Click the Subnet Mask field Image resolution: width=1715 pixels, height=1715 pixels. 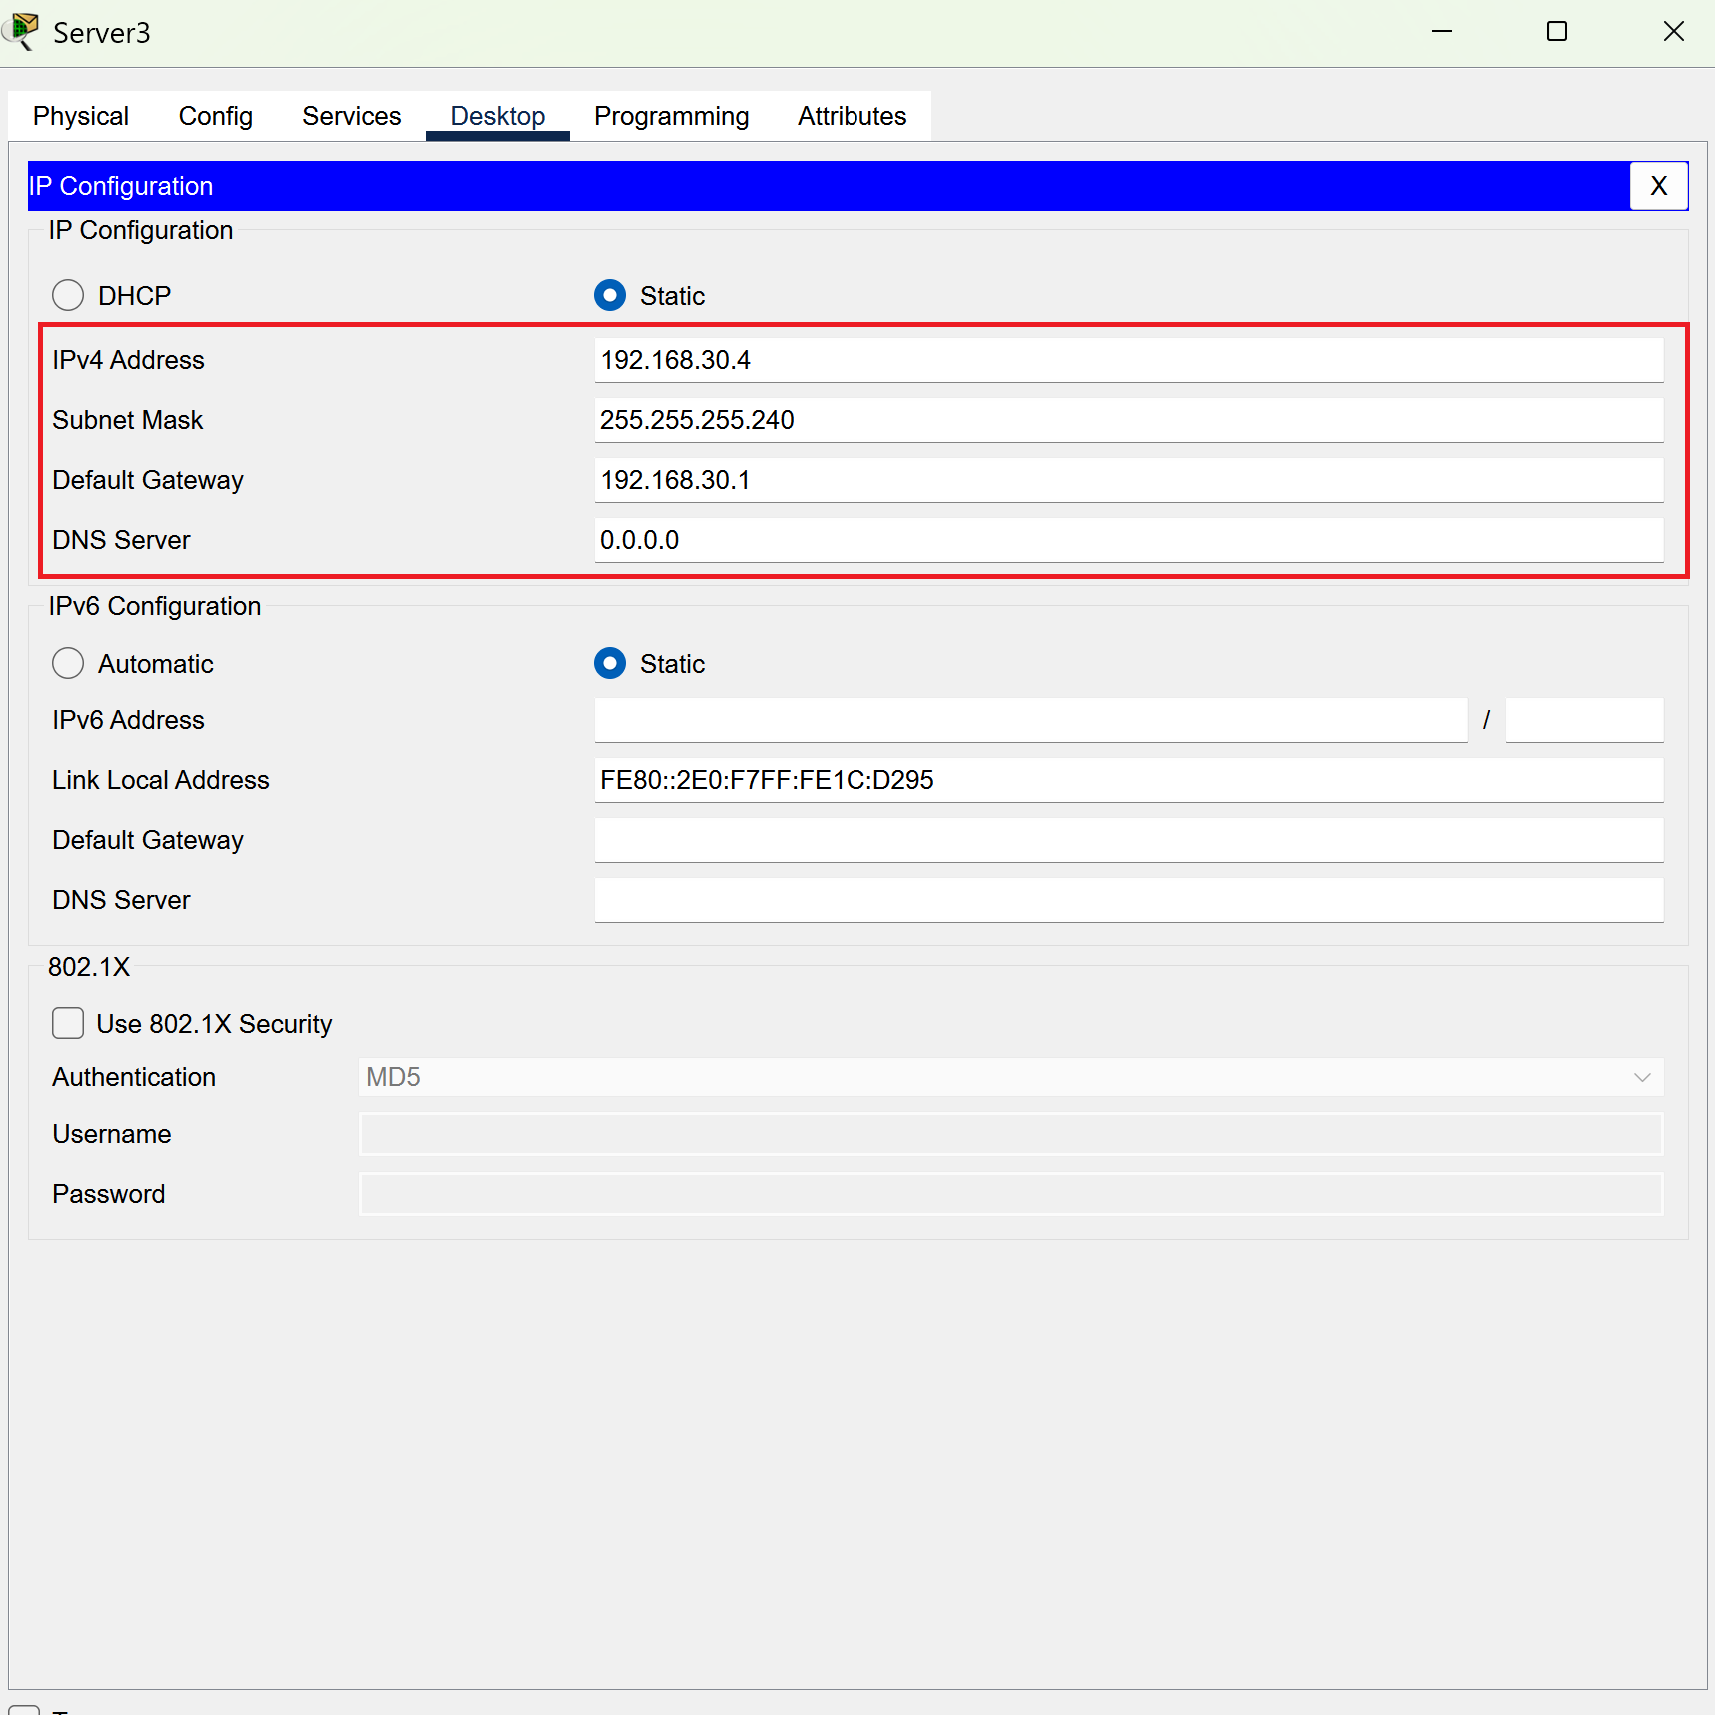coord(1129,420)
